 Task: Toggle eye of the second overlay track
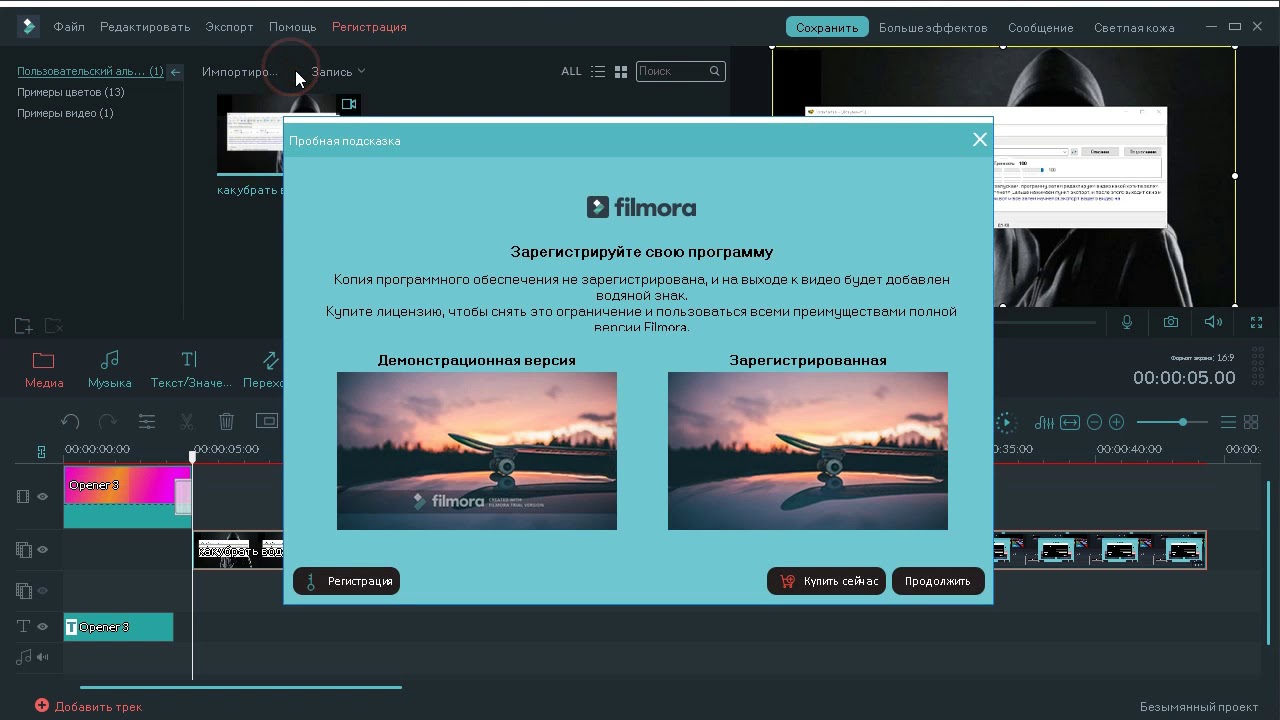43,591
